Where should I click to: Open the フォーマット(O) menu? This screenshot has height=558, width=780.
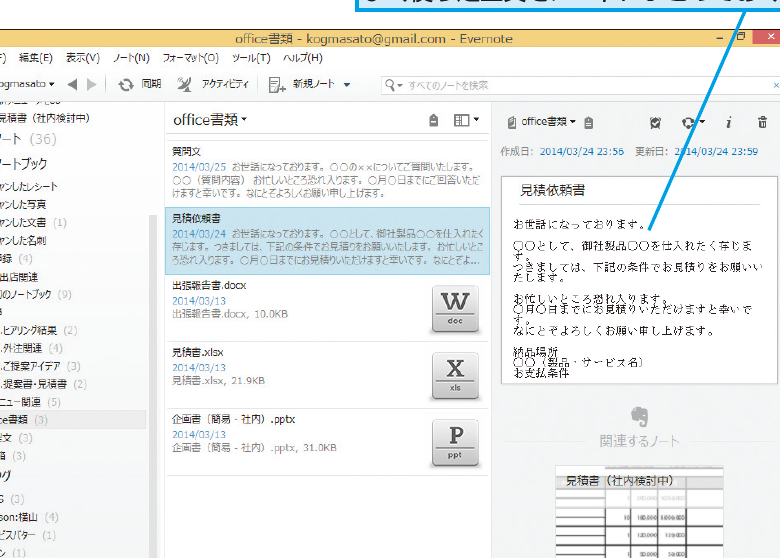pyautogui.click(x=191, y=58)
